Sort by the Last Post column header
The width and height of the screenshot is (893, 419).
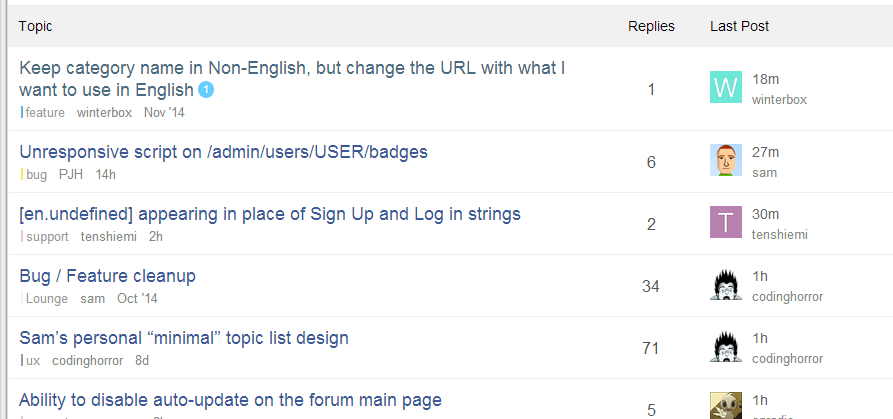click(x=739, y=26)
